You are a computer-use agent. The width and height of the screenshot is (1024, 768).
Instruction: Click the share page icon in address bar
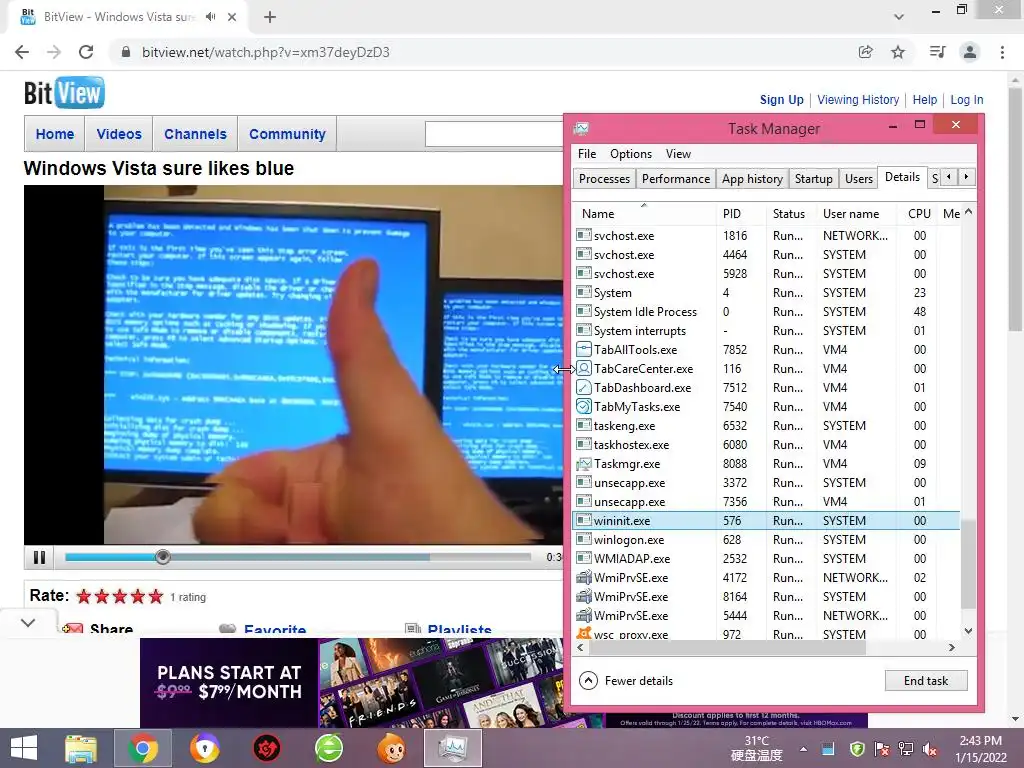pos(865,52)
